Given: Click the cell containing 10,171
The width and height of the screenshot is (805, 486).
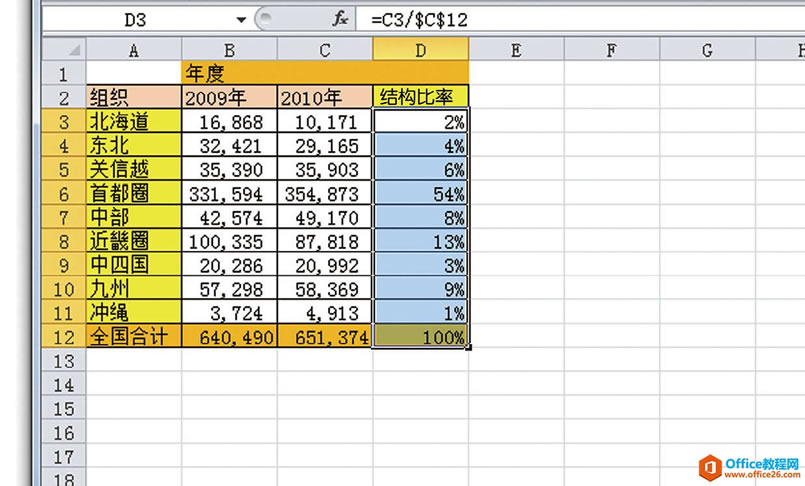Looking at the screenshot, I should (x=324, y=121).
